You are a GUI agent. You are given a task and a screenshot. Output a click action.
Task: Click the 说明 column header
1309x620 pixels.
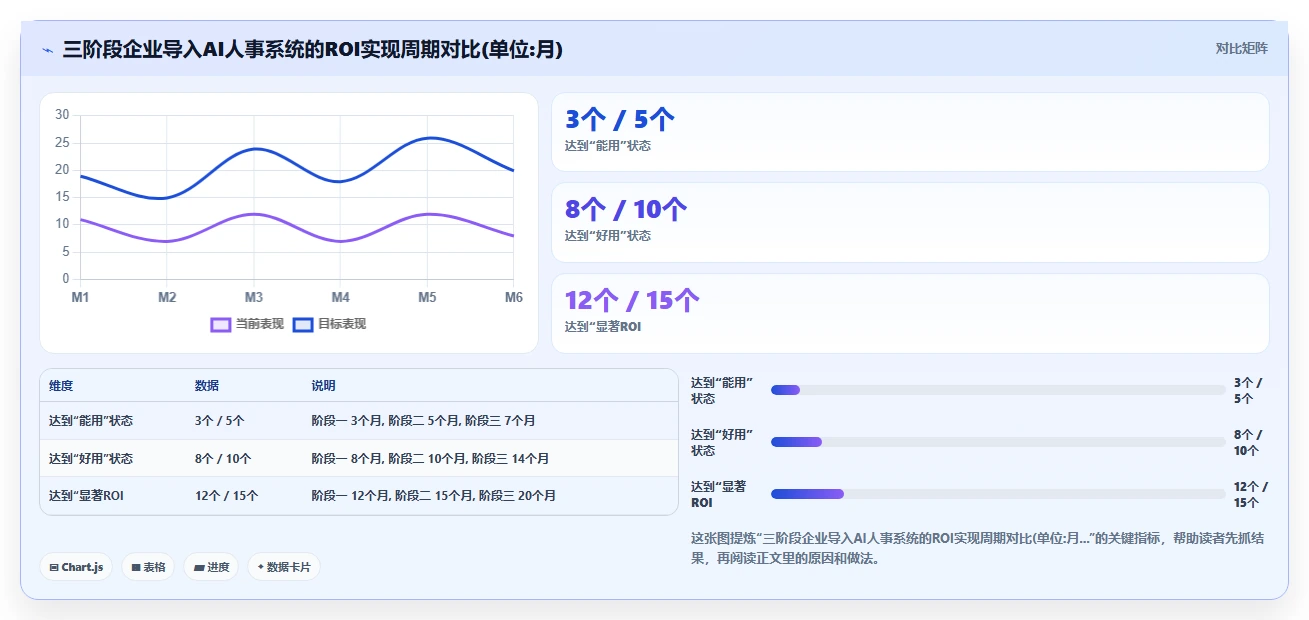(324, 386)
